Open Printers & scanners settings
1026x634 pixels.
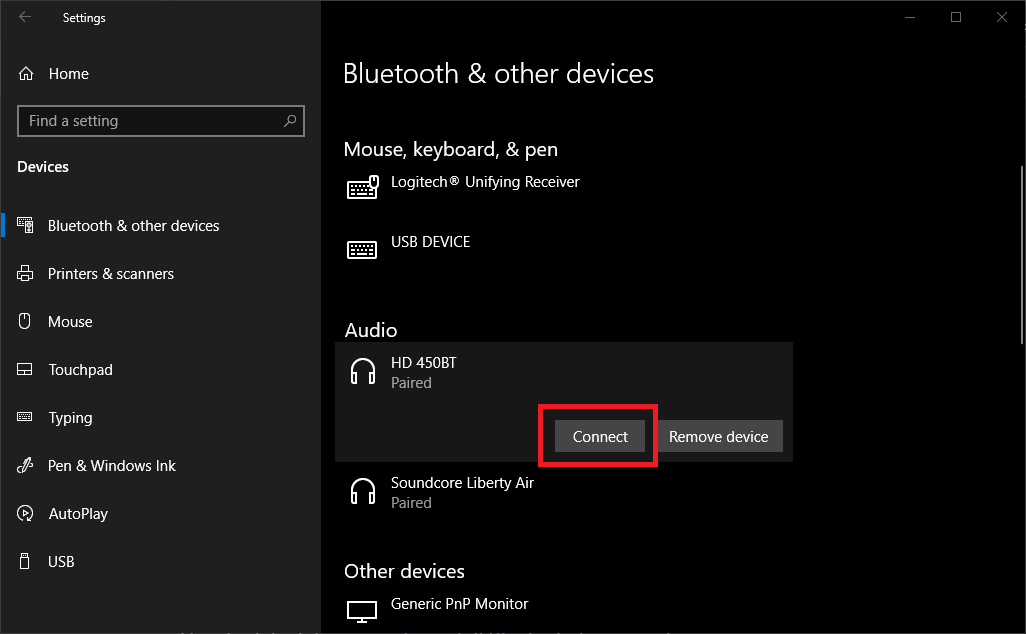pos(111,273)
